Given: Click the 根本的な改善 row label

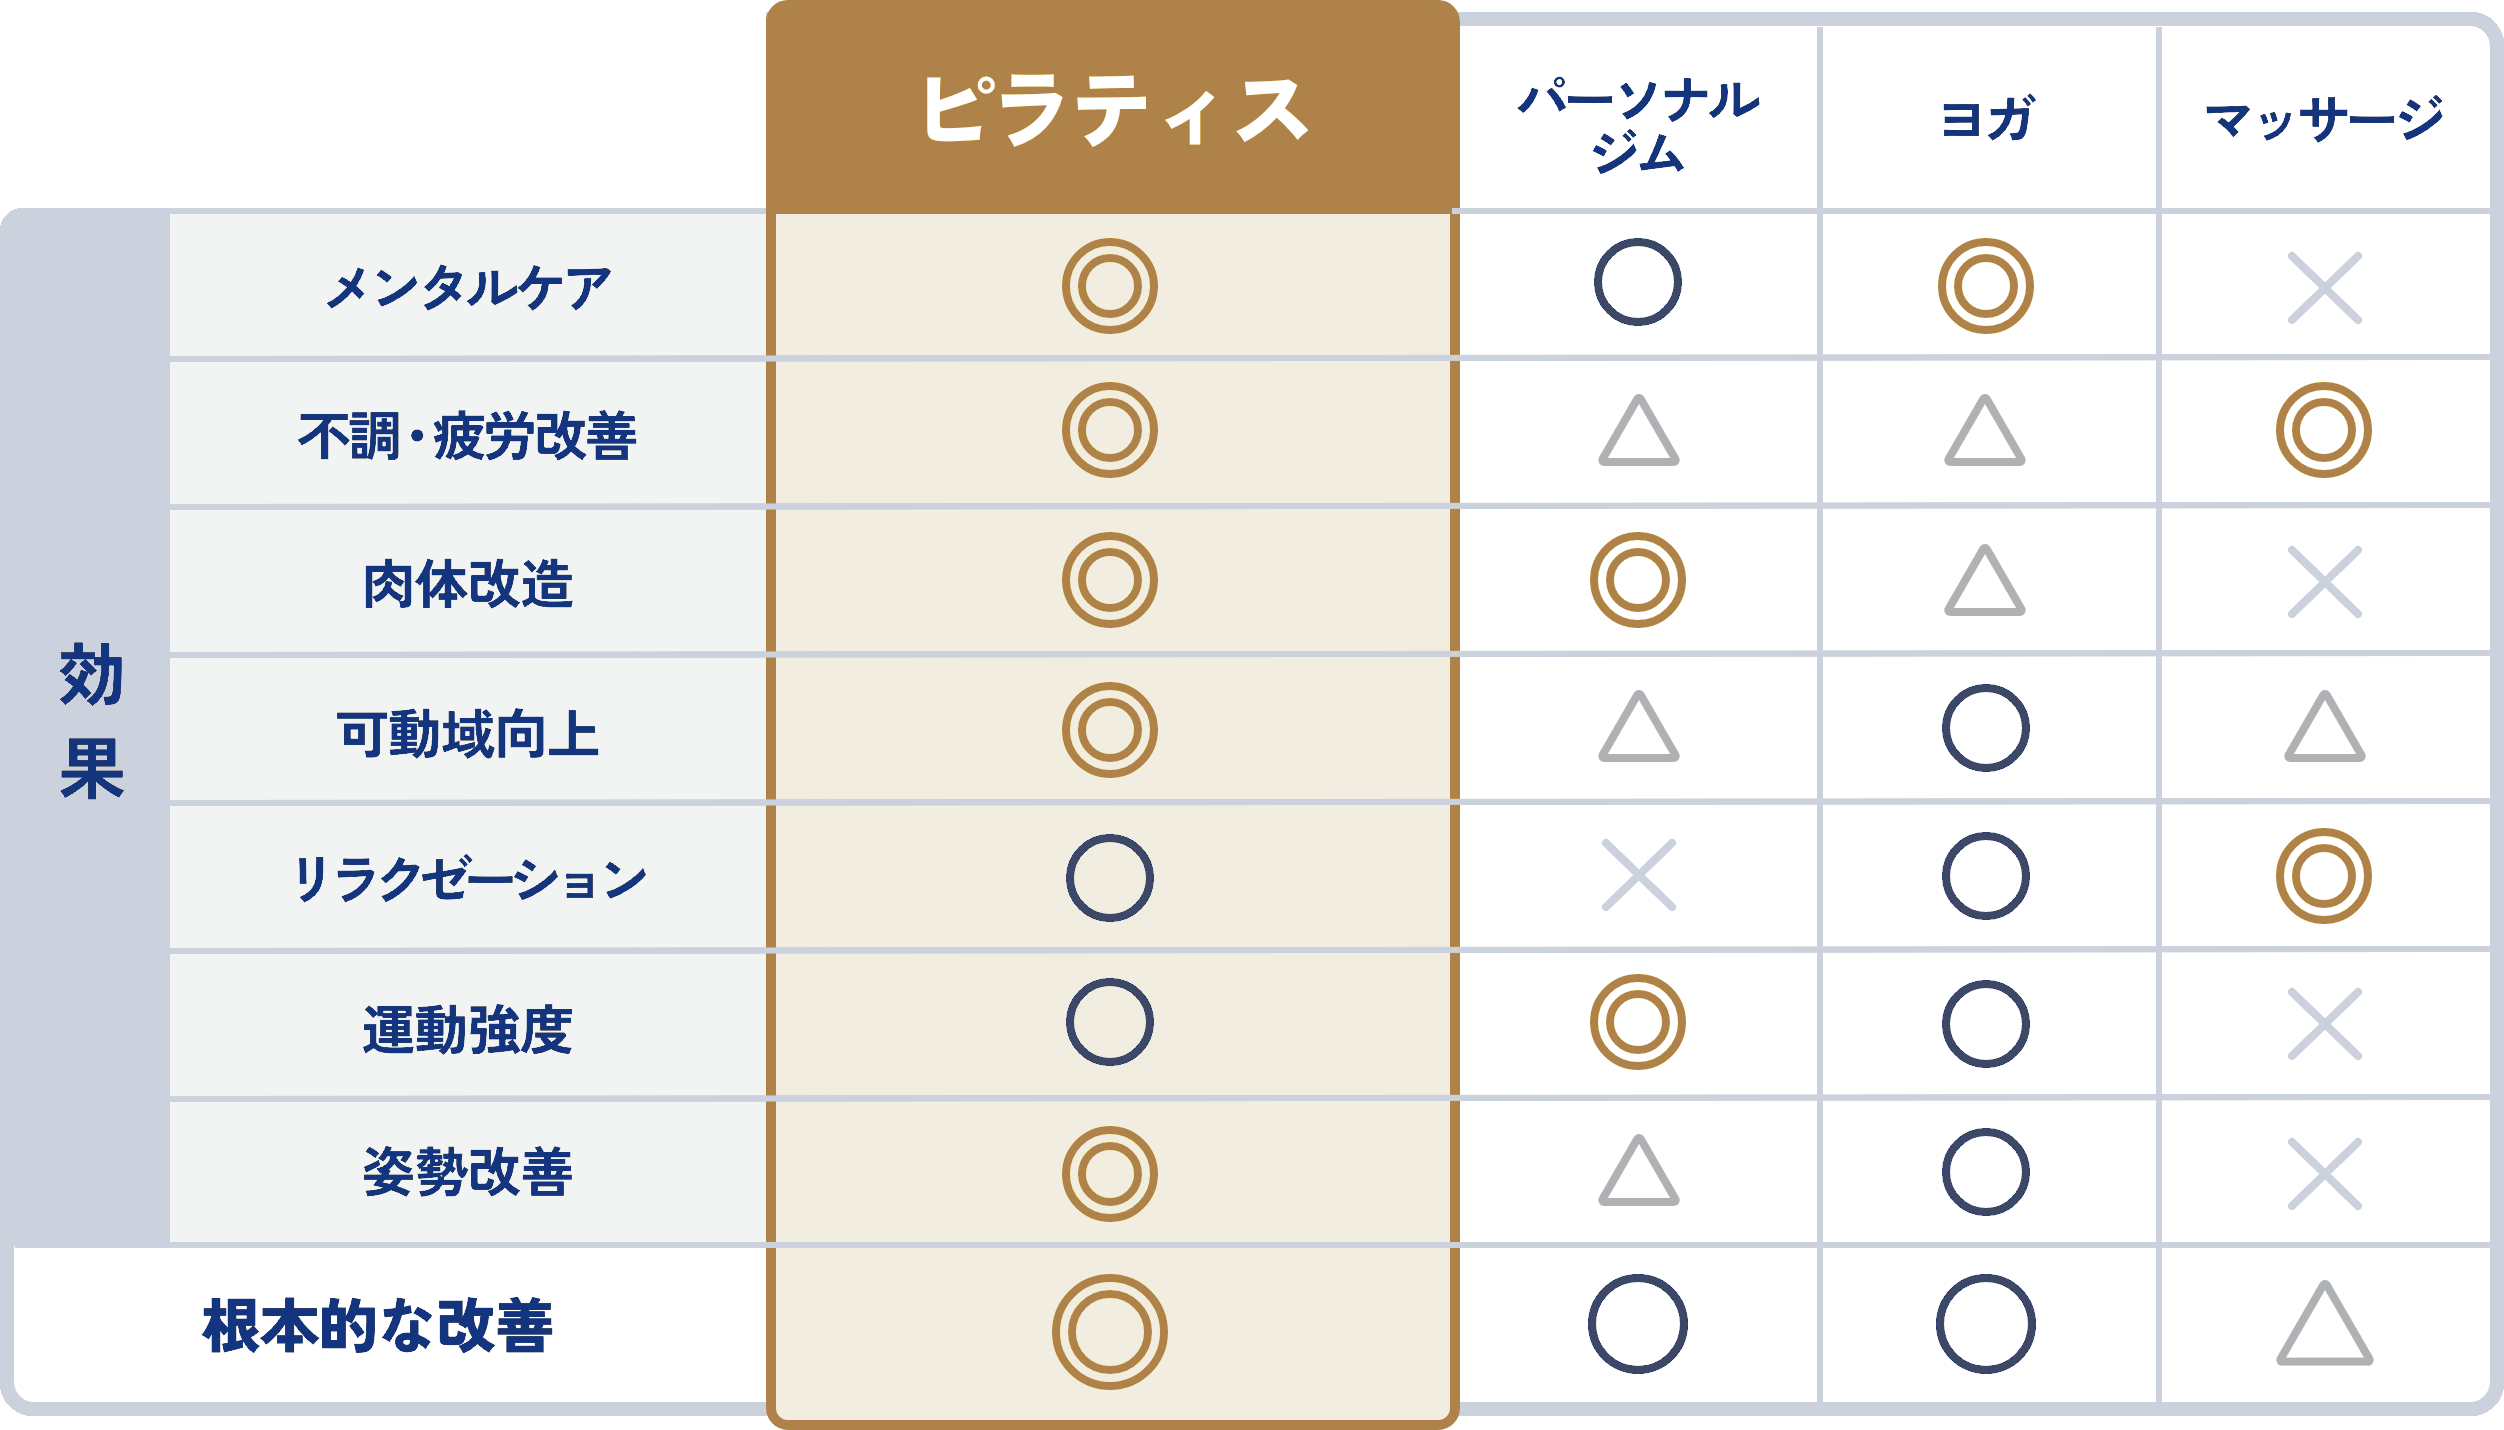Looking at the screenshot, I should pos(377,1326).
